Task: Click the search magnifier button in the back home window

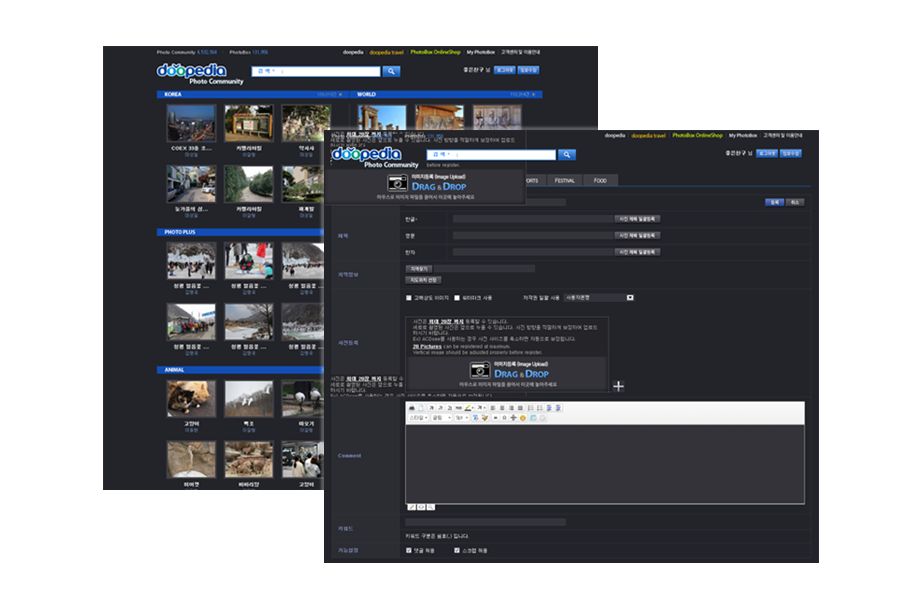Action: click(x=391, y=71)
